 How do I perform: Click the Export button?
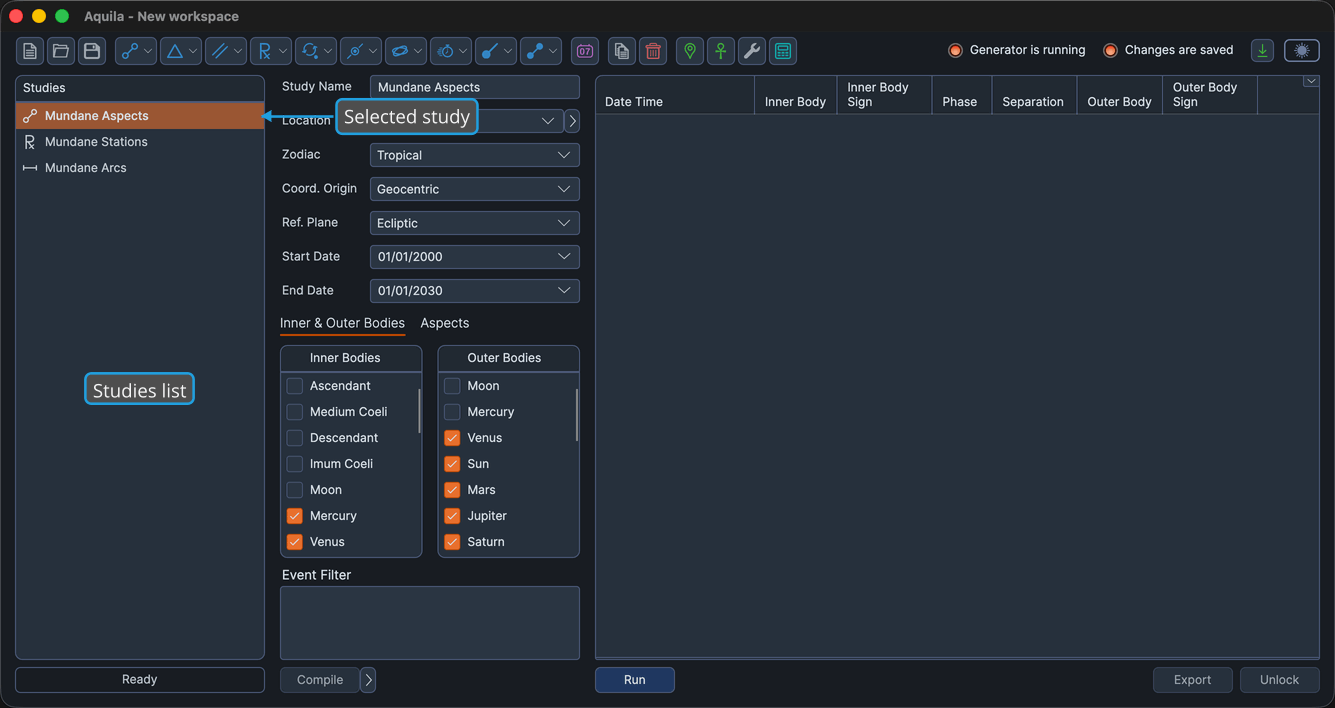[1193, 680]
